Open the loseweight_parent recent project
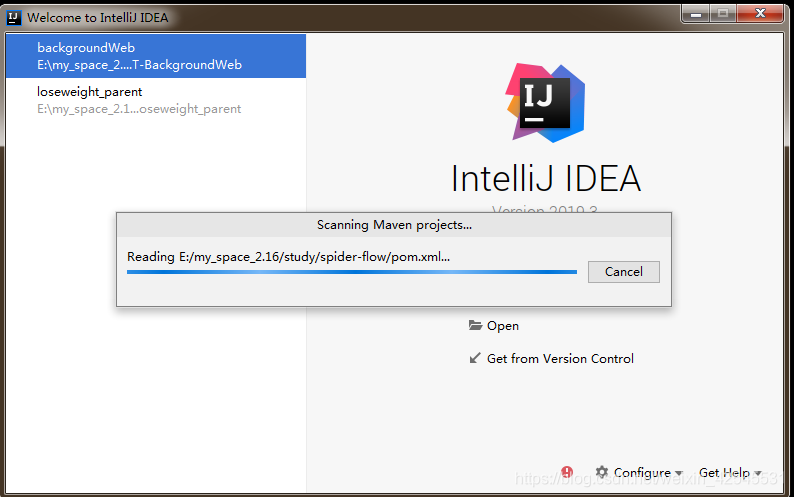This screenshot has height=497, width=794. (x=155, y=100)
